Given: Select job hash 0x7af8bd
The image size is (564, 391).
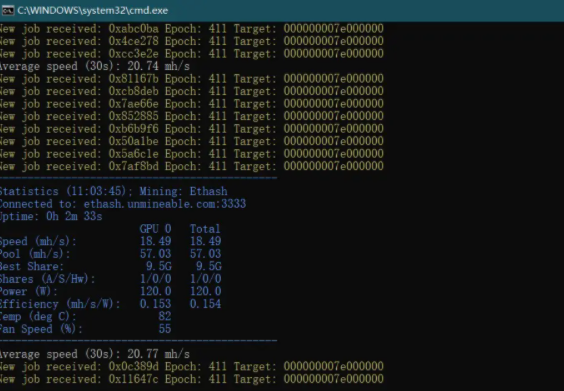Looking at the screenshot, I should [133, 167].
